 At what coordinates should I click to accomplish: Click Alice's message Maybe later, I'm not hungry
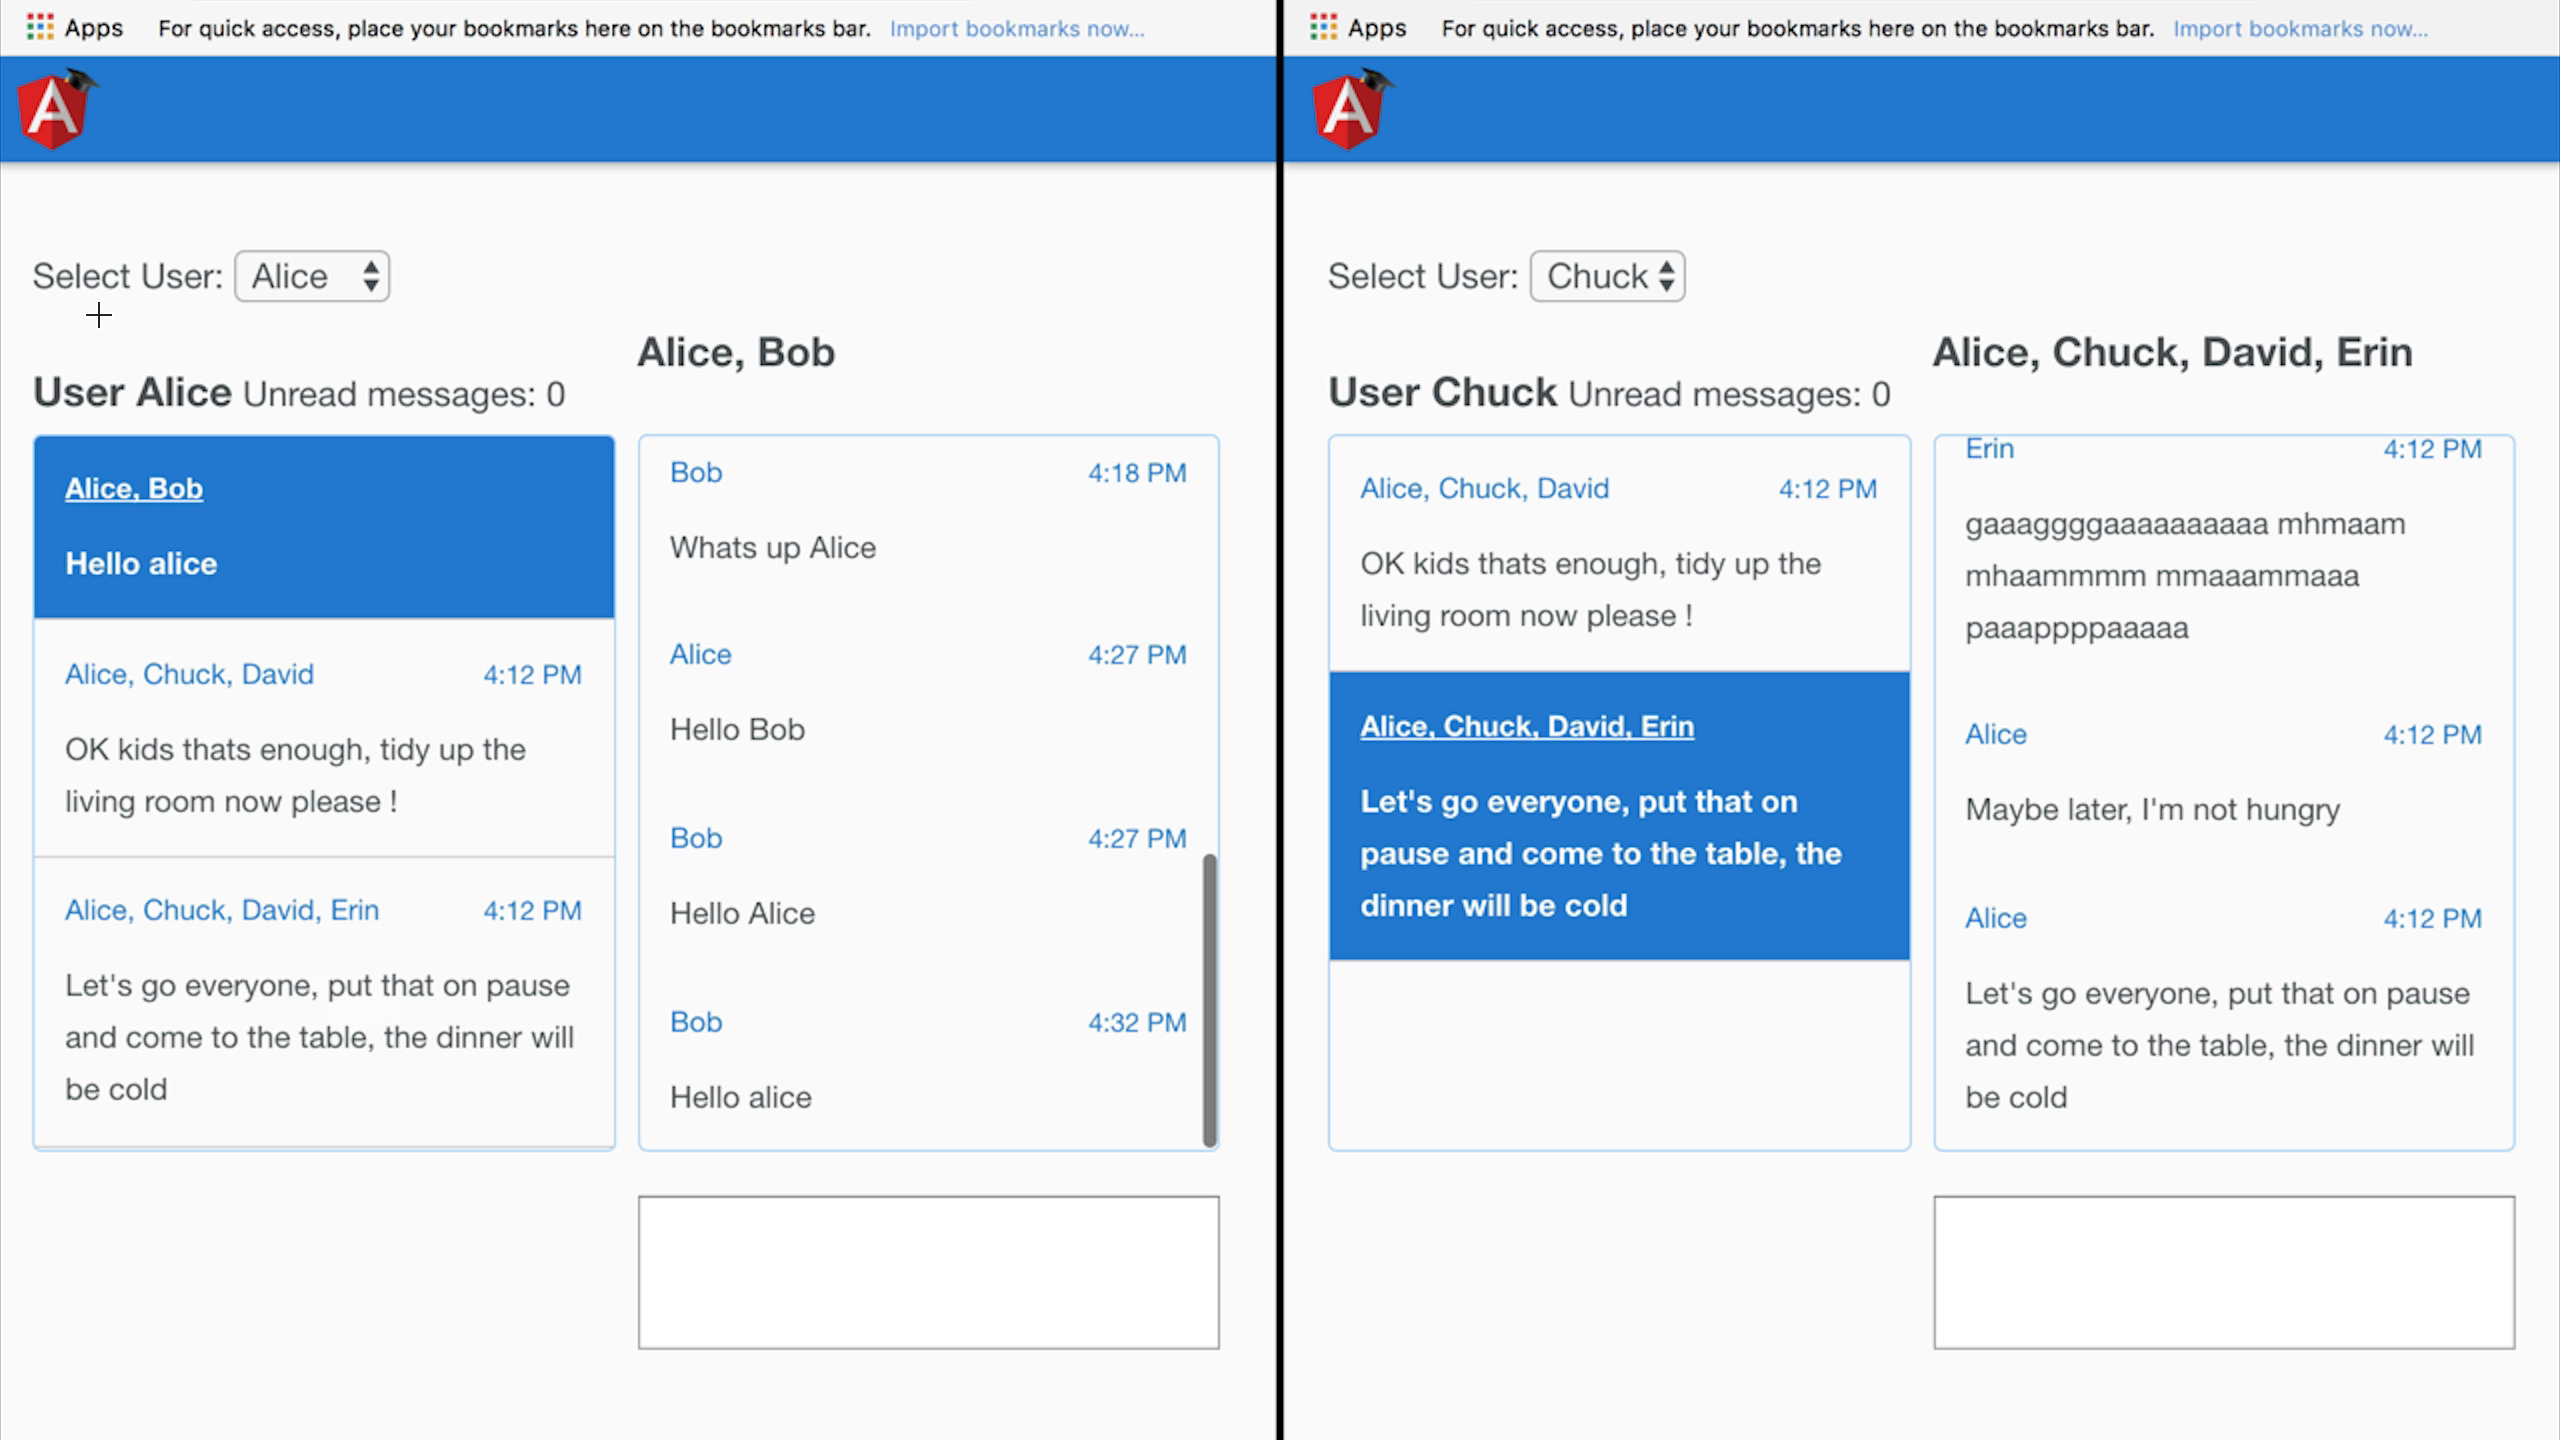tap(2152, 809)
